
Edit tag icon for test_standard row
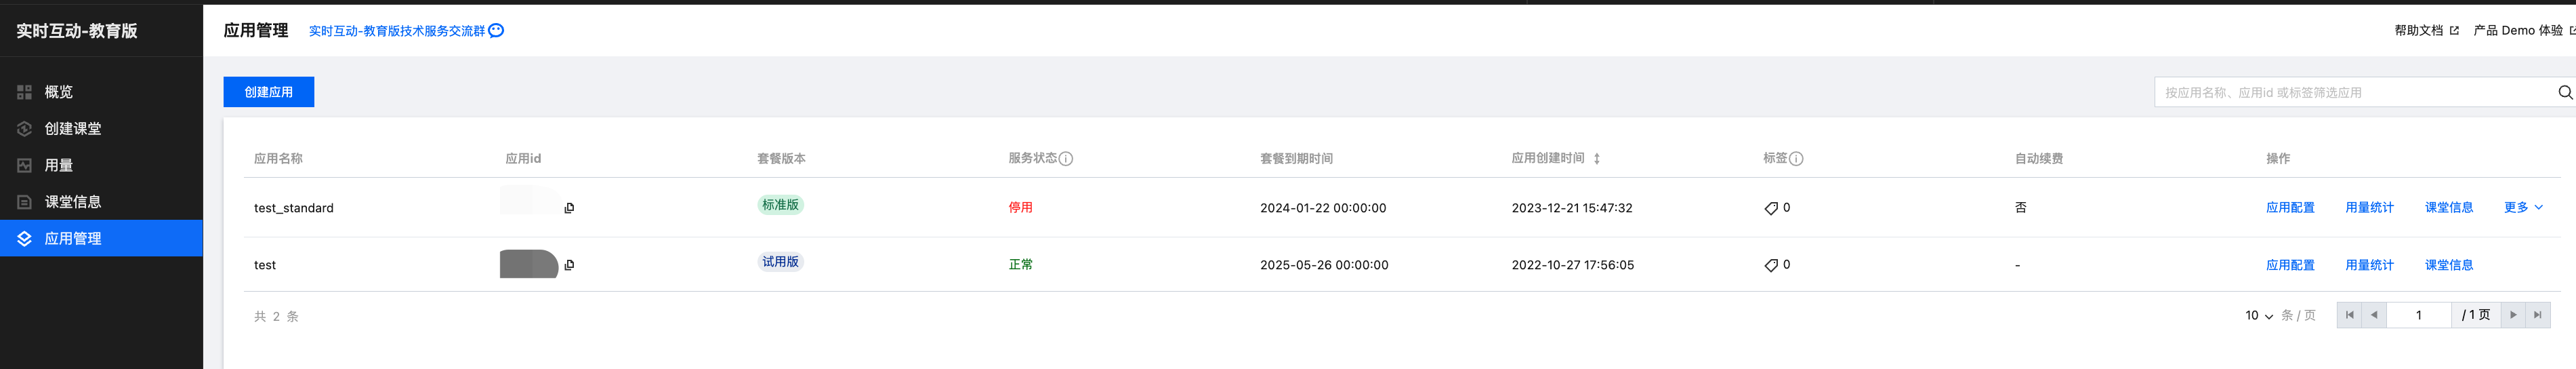(x=1771, y=208)
